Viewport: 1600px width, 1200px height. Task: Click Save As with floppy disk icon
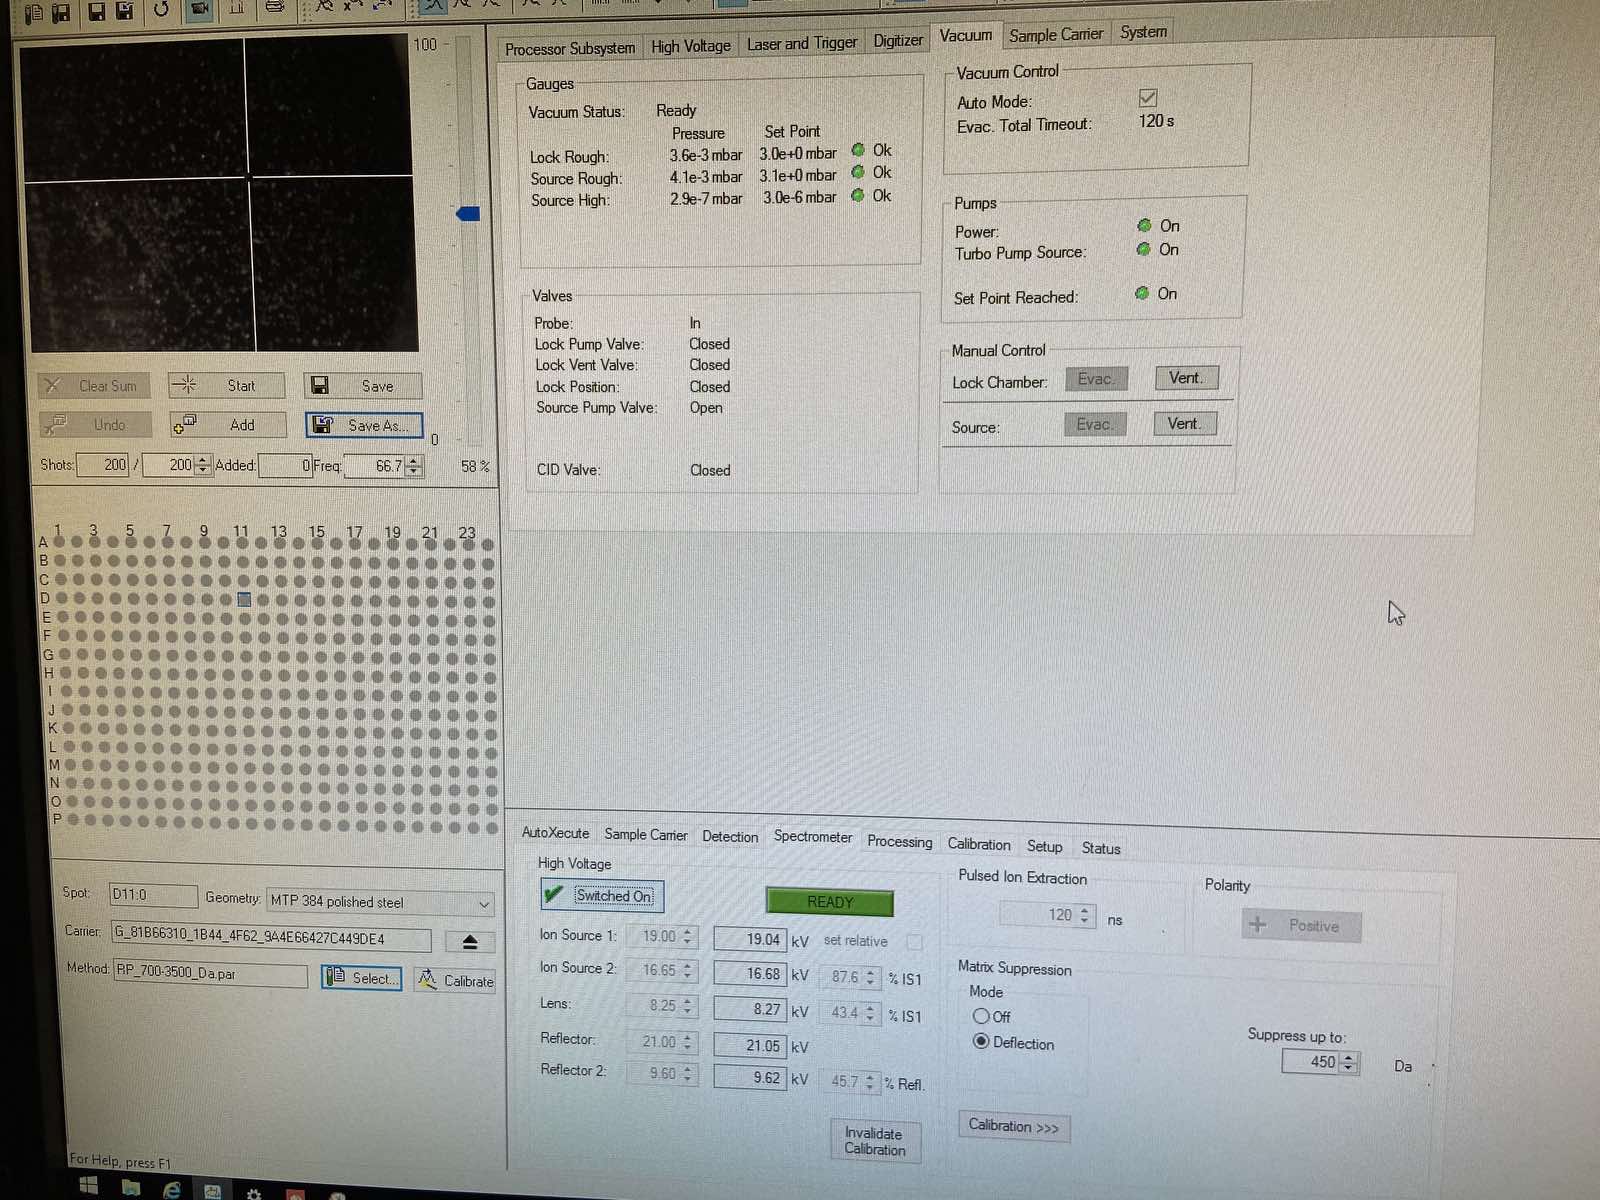click(364, 426)
